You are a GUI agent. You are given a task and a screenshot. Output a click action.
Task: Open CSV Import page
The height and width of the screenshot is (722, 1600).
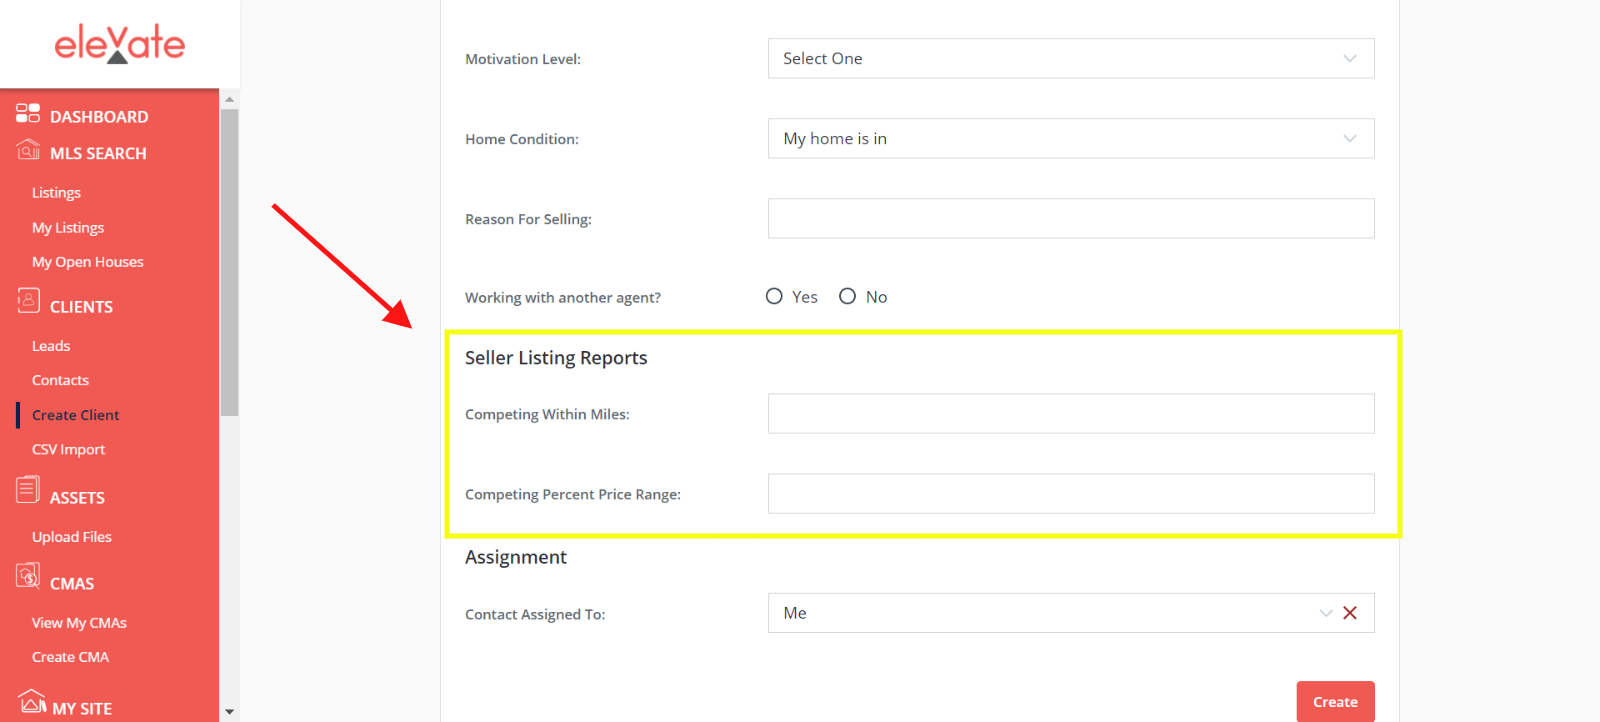tap(68, 450)
